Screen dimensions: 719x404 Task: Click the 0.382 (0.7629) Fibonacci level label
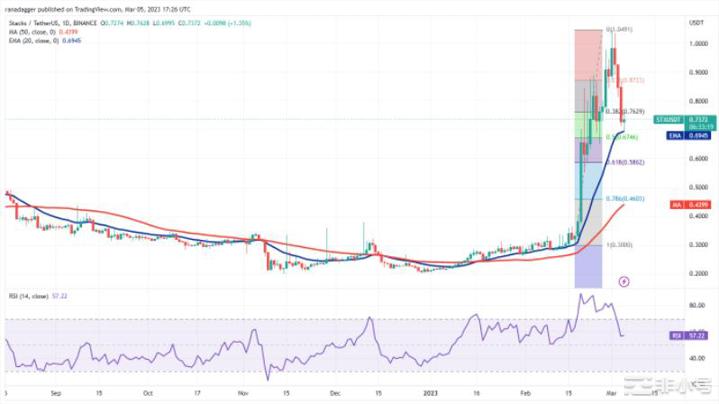point(624,111)
